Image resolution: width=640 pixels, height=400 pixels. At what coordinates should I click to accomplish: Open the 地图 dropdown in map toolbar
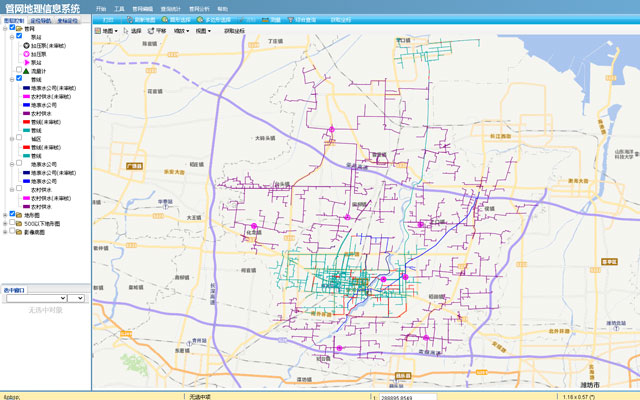(106, 31)
